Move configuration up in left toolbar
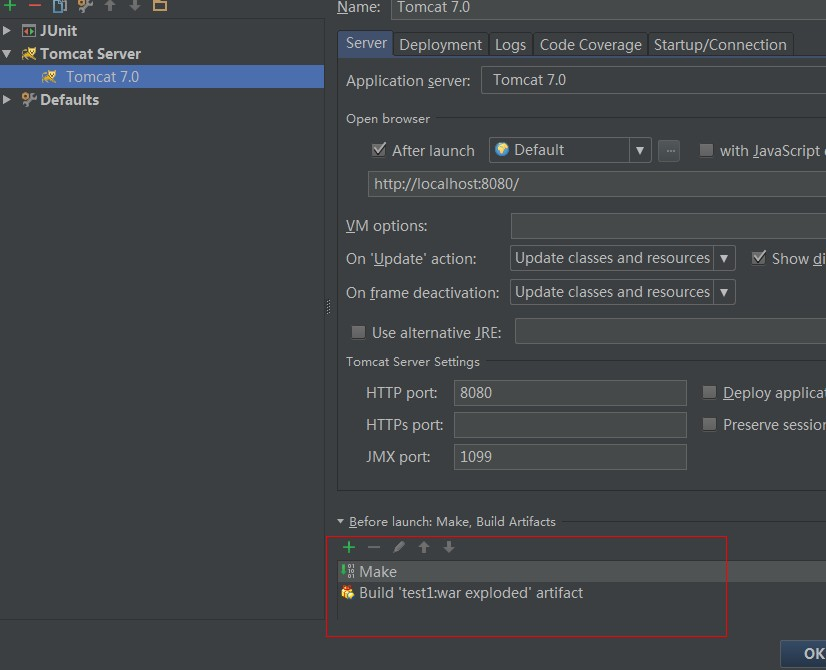 click(110, 6)
